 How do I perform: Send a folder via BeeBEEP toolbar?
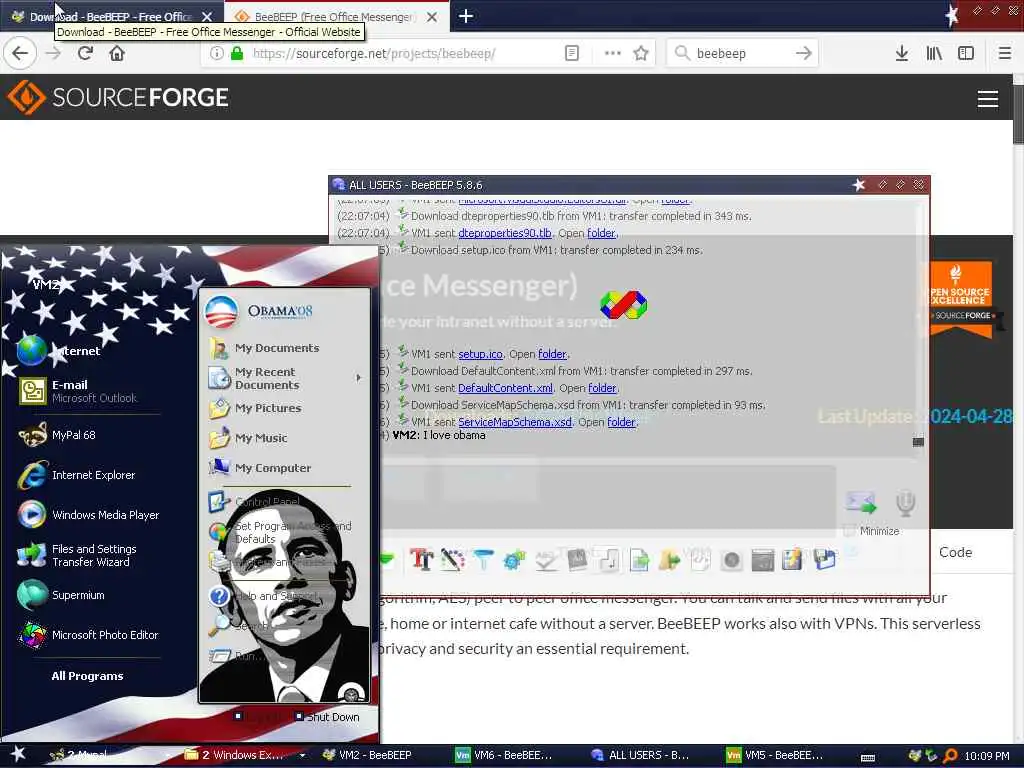click(669, 560)
